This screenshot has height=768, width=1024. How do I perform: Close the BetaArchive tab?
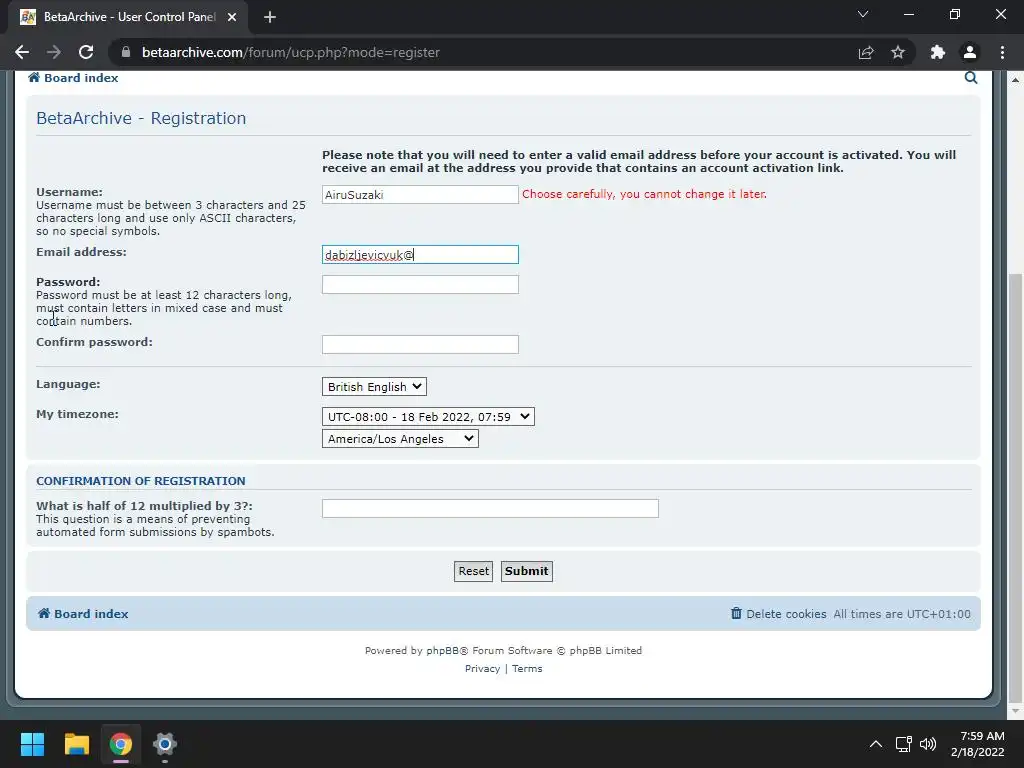(232, 17)
